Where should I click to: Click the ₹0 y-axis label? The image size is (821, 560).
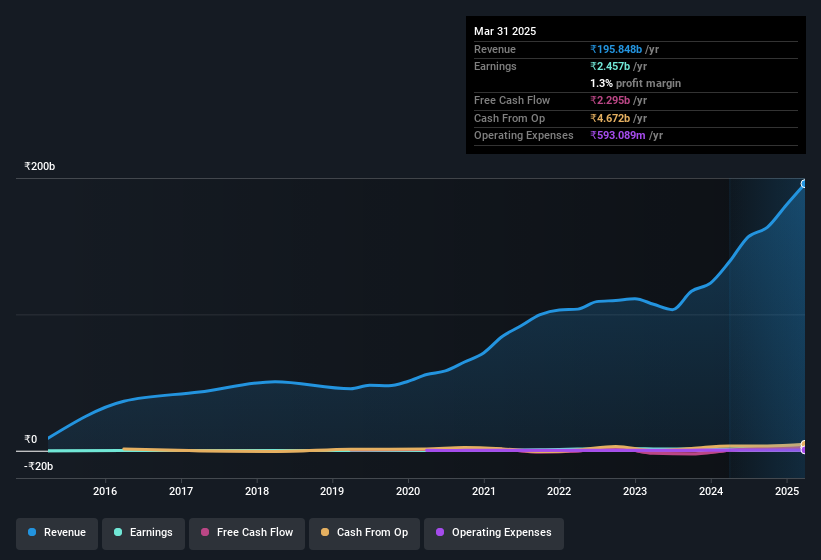[31, 440]
